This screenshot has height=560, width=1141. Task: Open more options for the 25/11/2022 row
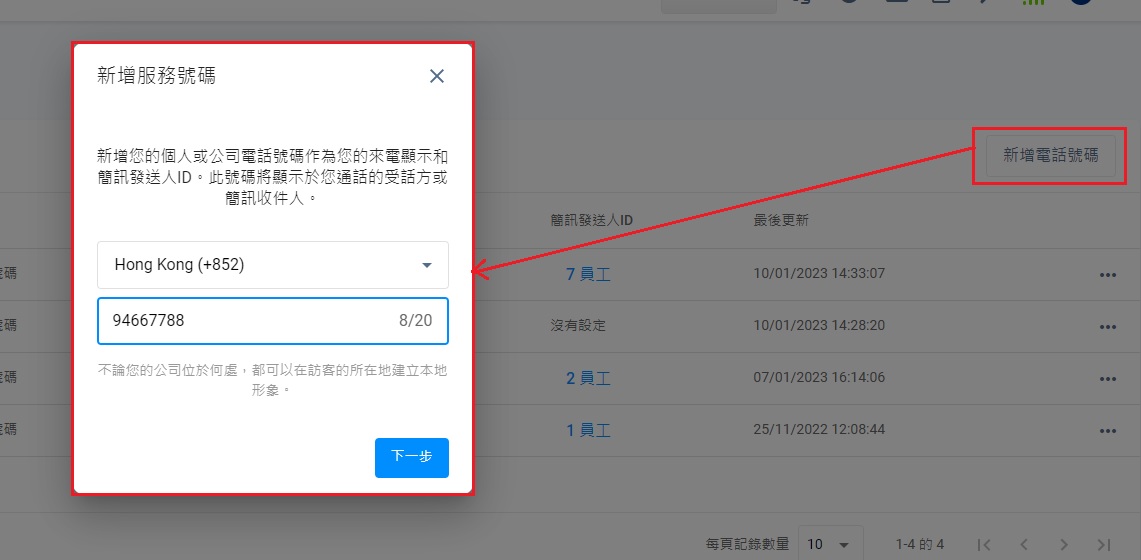click(1108, 431)
